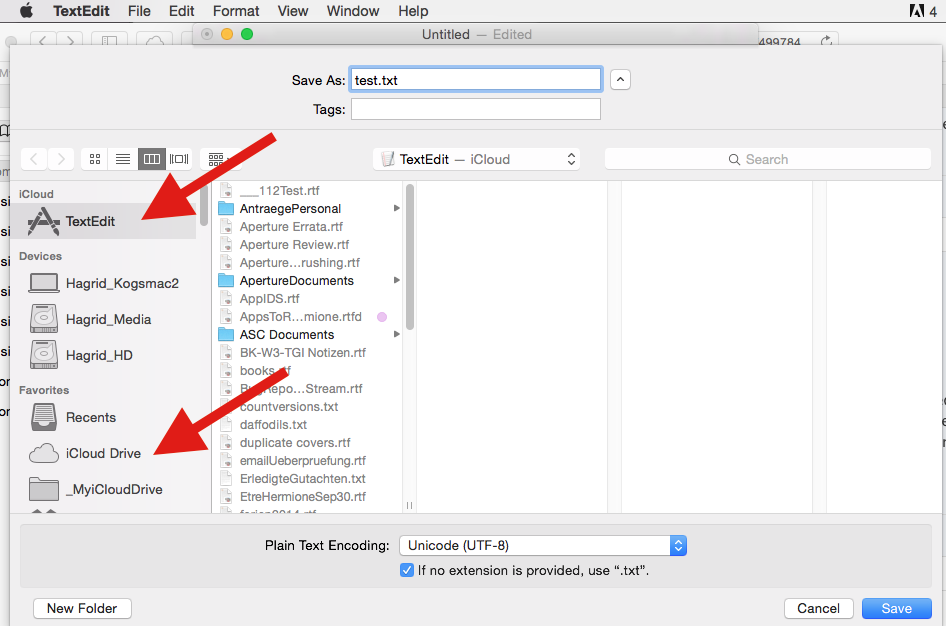
Task: Click the Adobe menu bar icon
Action: pos(917,11)
